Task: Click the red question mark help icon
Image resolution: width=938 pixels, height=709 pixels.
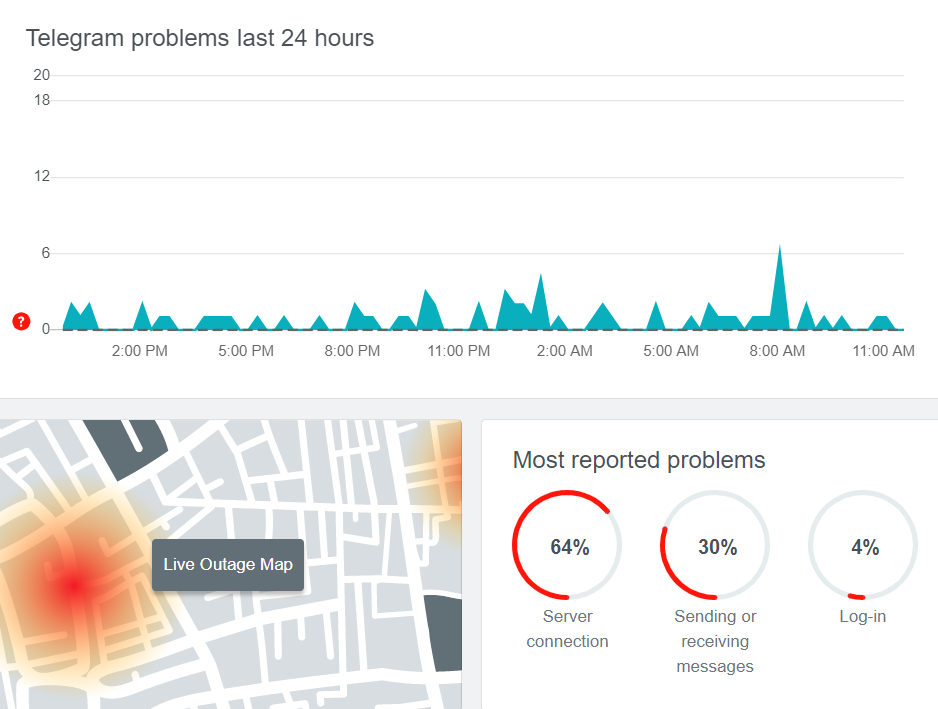Action: [21, 321]
